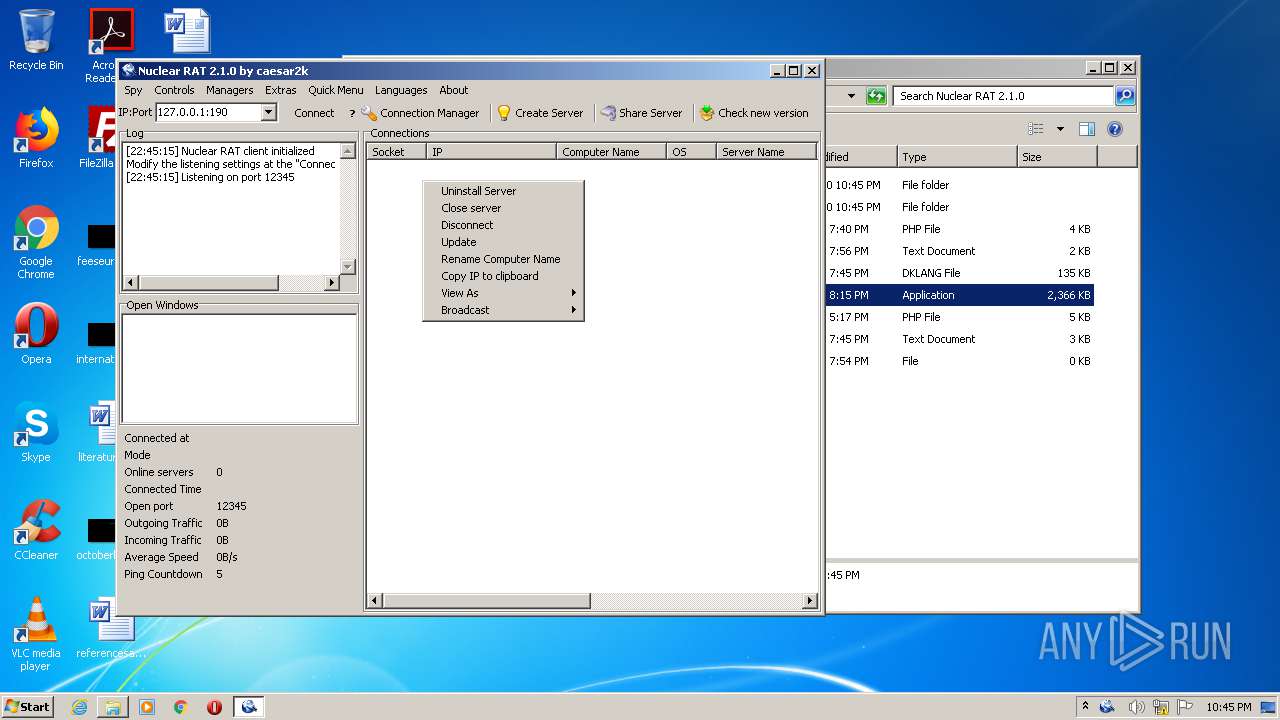The height and width of the screenshot is (720, 1280).
Task: Open Explorer view options dropdown arrow
Action: pos(1060,129)
